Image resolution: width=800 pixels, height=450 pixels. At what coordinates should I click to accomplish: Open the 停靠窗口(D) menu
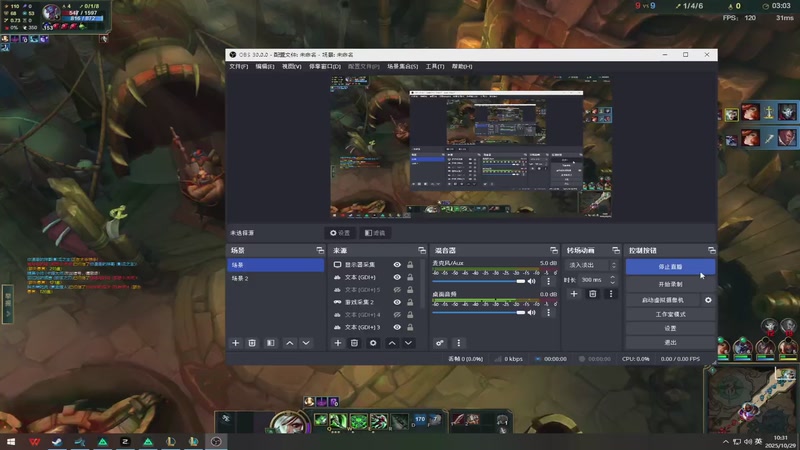[x=324, y=66]
